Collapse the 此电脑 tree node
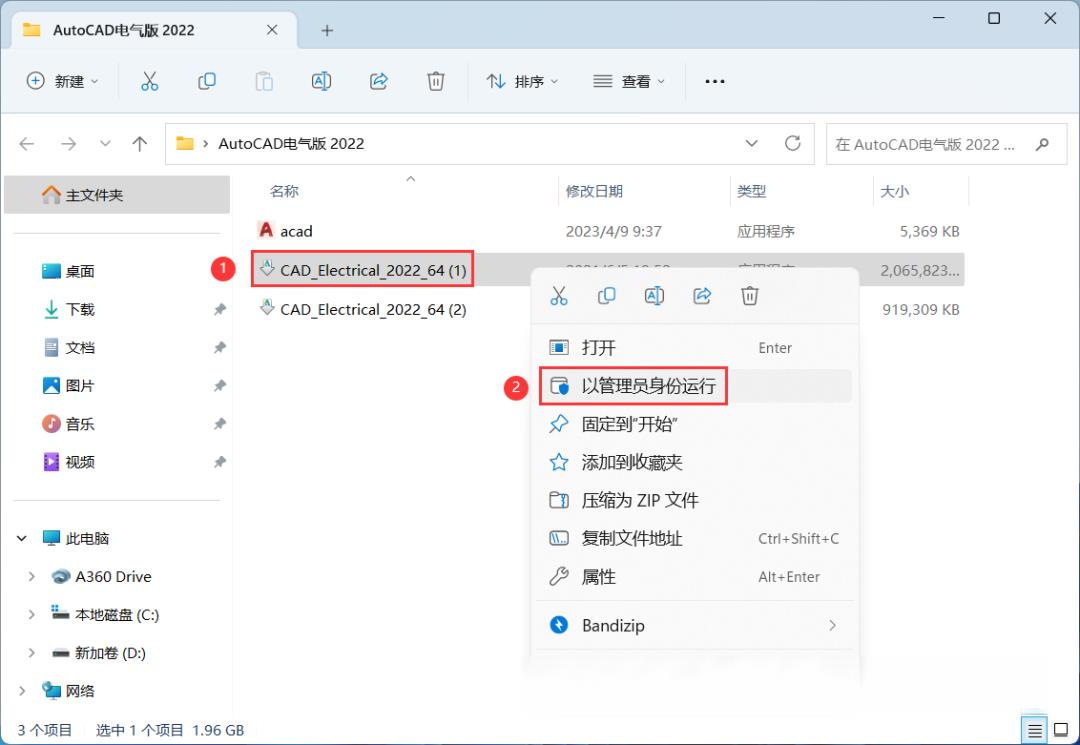The image size is (1080, 745). [x=22, y=538]
